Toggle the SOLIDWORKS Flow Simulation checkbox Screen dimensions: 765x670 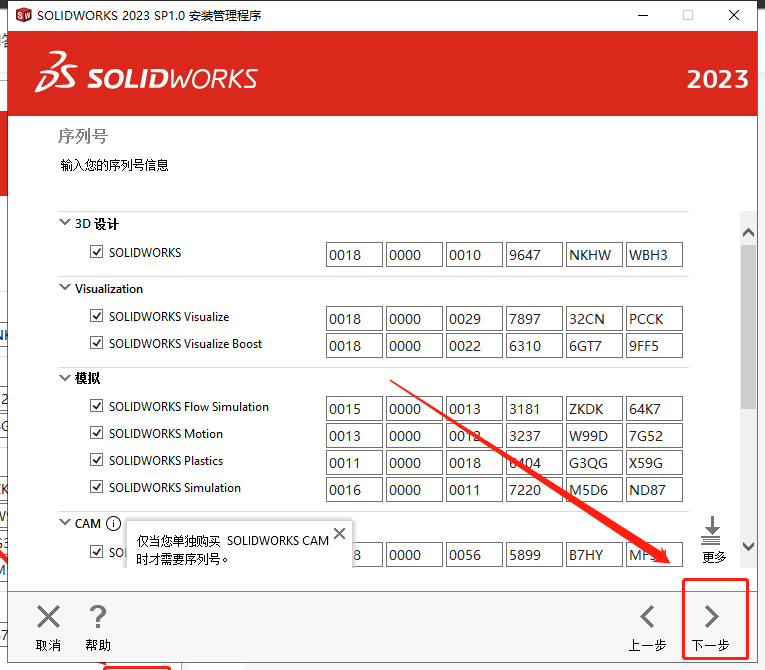point(97,406)
